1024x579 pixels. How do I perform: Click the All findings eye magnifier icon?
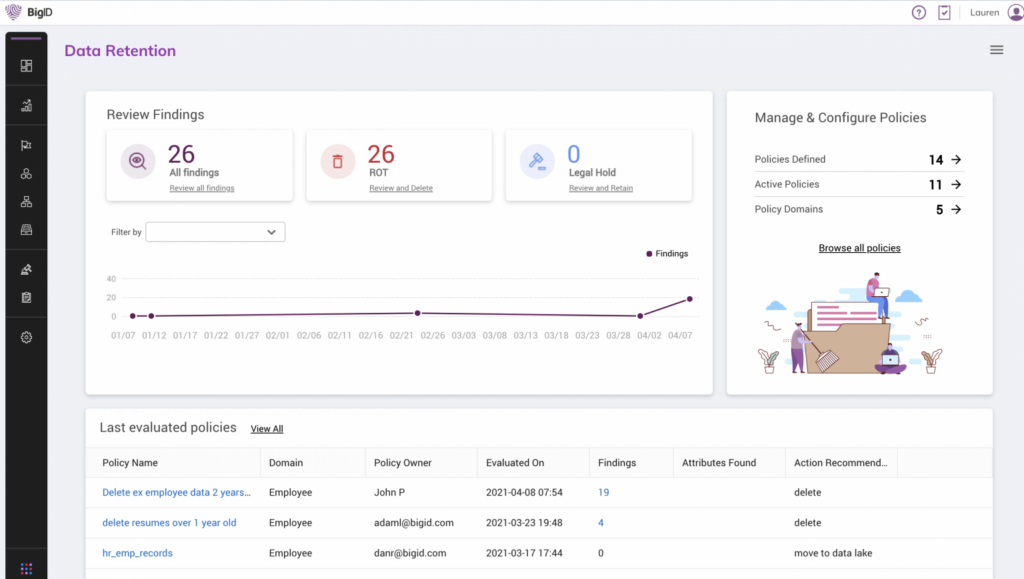point(138,161)
